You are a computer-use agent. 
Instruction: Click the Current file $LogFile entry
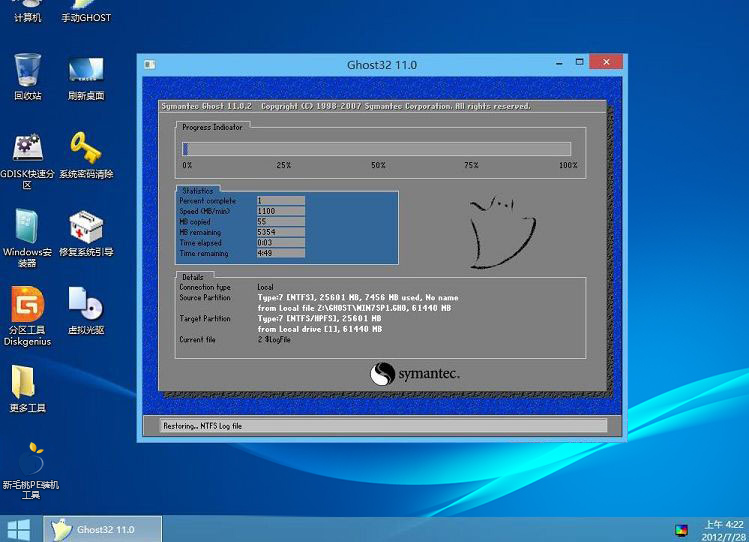274,340
